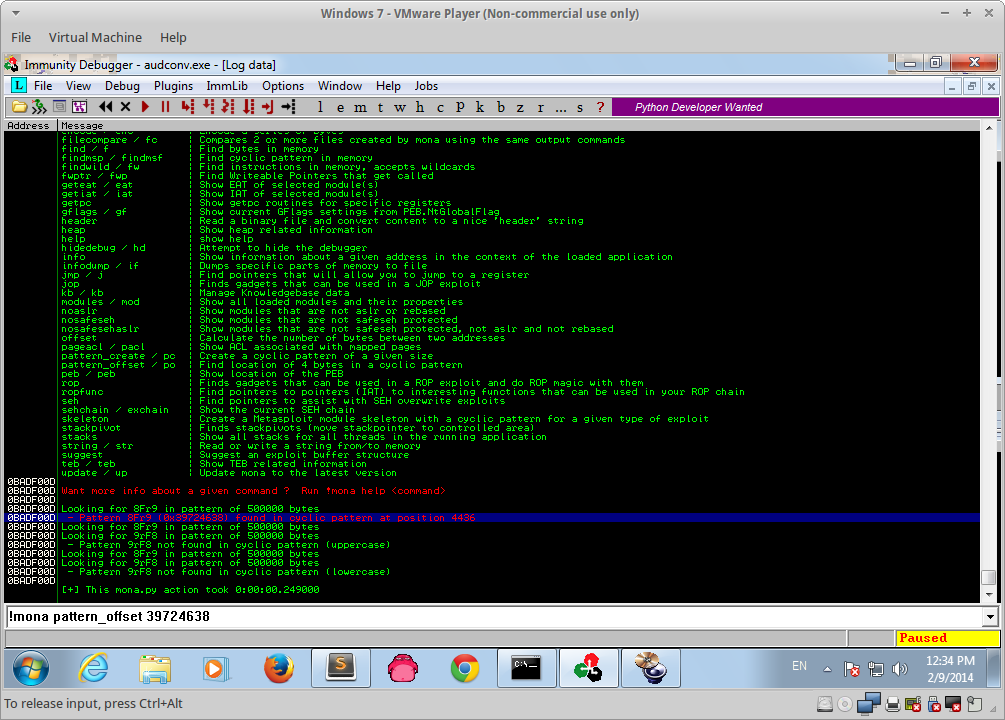The width and height of the screenshot is (1005, 720).
Task: Open Command Prompt taskbar item
Action: pos(527,667)
